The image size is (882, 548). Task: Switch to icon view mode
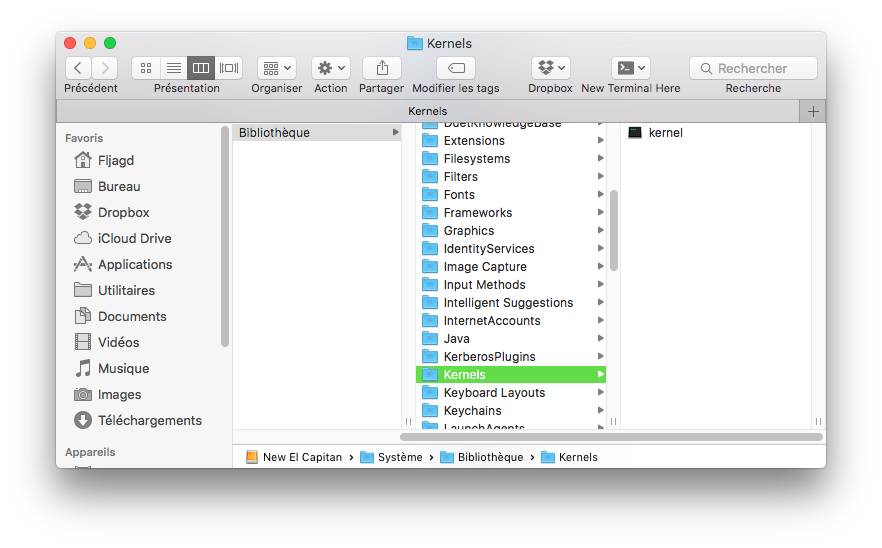coord(146,68)
